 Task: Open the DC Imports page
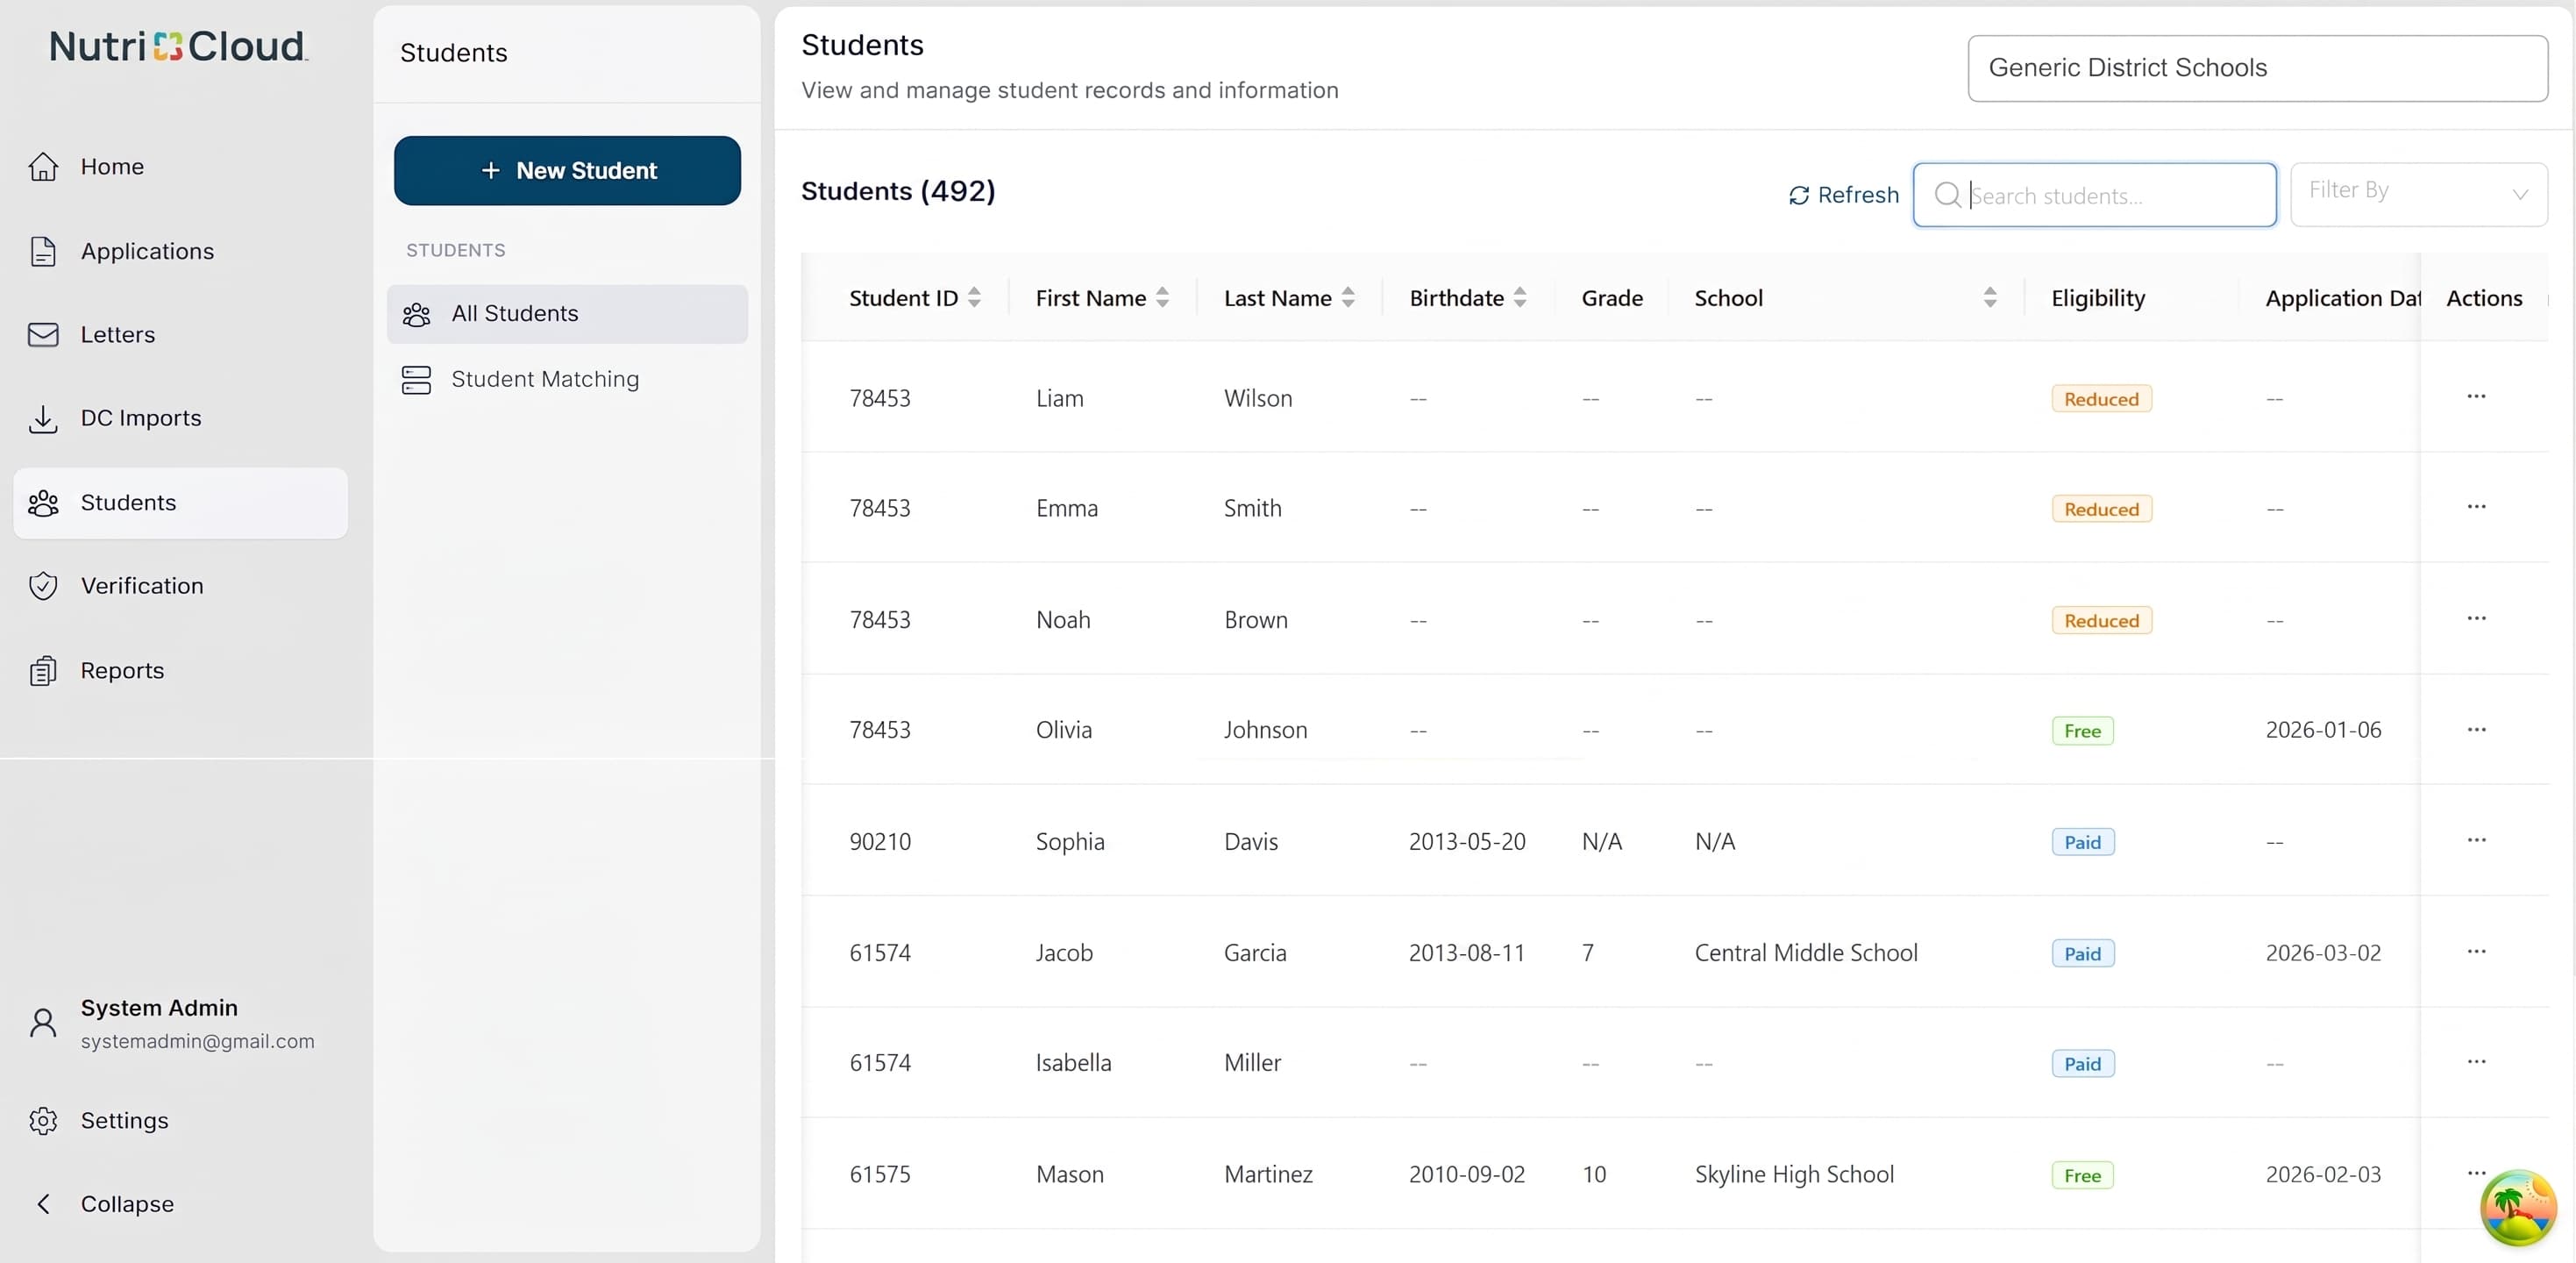(x=140, y=418)
